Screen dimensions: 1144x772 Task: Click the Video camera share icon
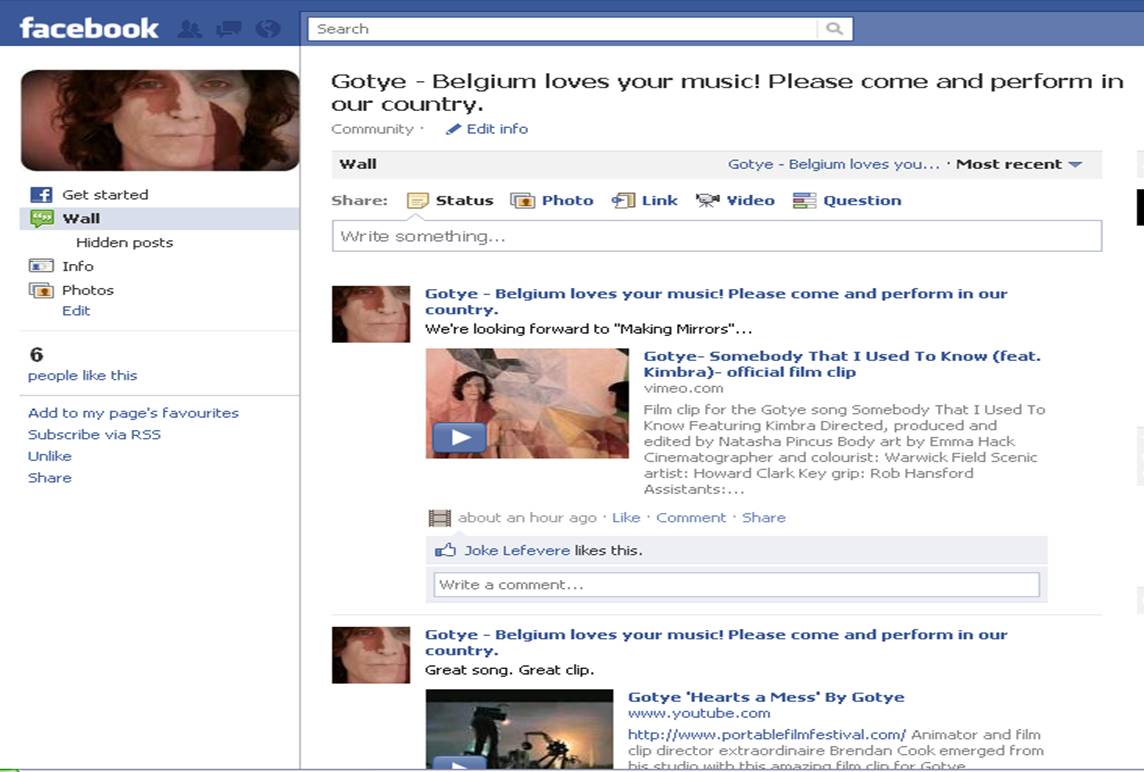pos(707,201)
